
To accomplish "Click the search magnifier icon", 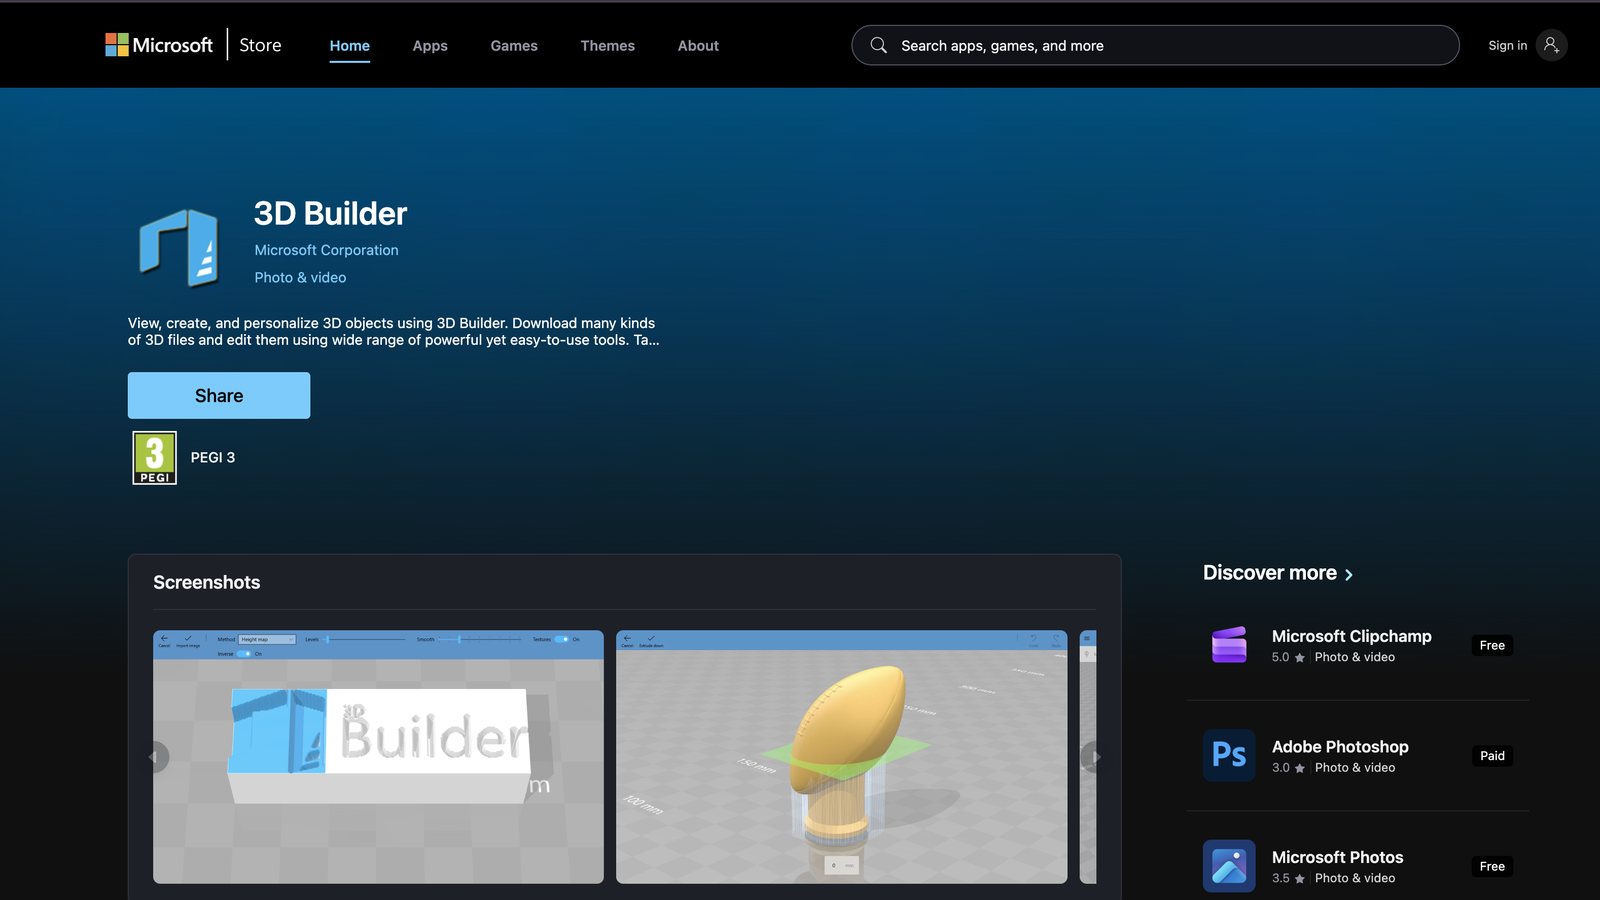I will click(878, 45).
